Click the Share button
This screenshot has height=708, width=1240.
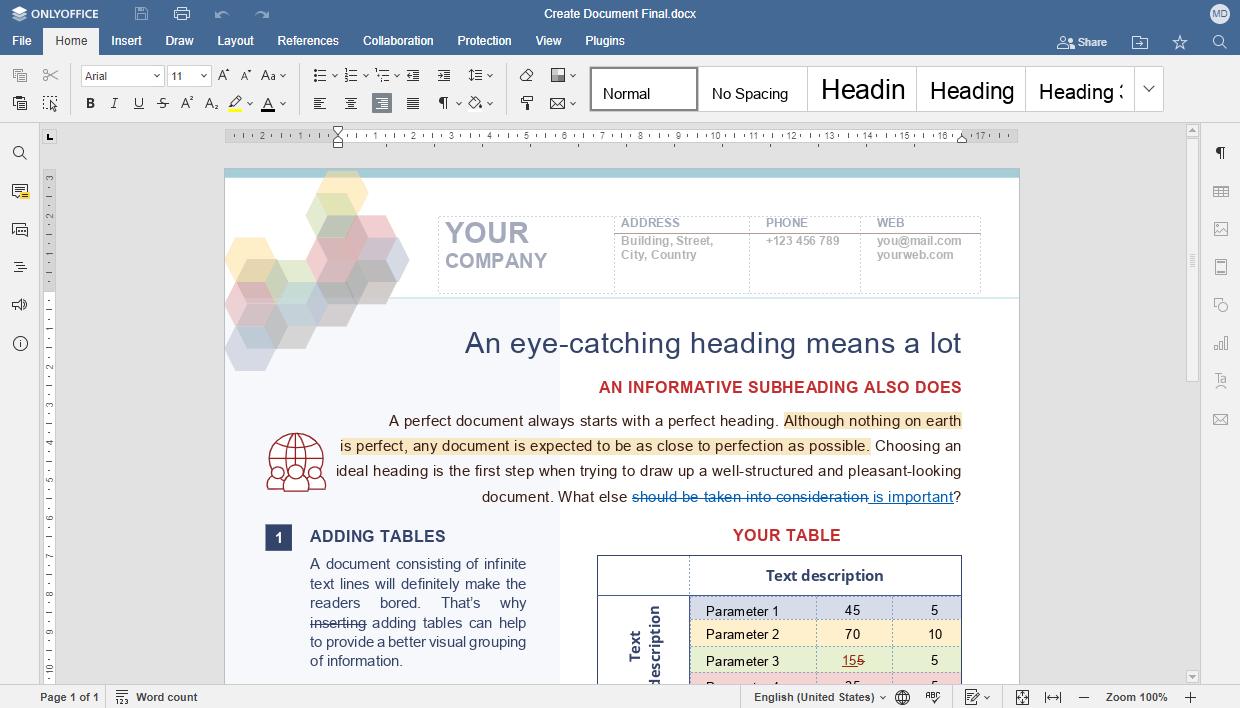coord(1082,42)
